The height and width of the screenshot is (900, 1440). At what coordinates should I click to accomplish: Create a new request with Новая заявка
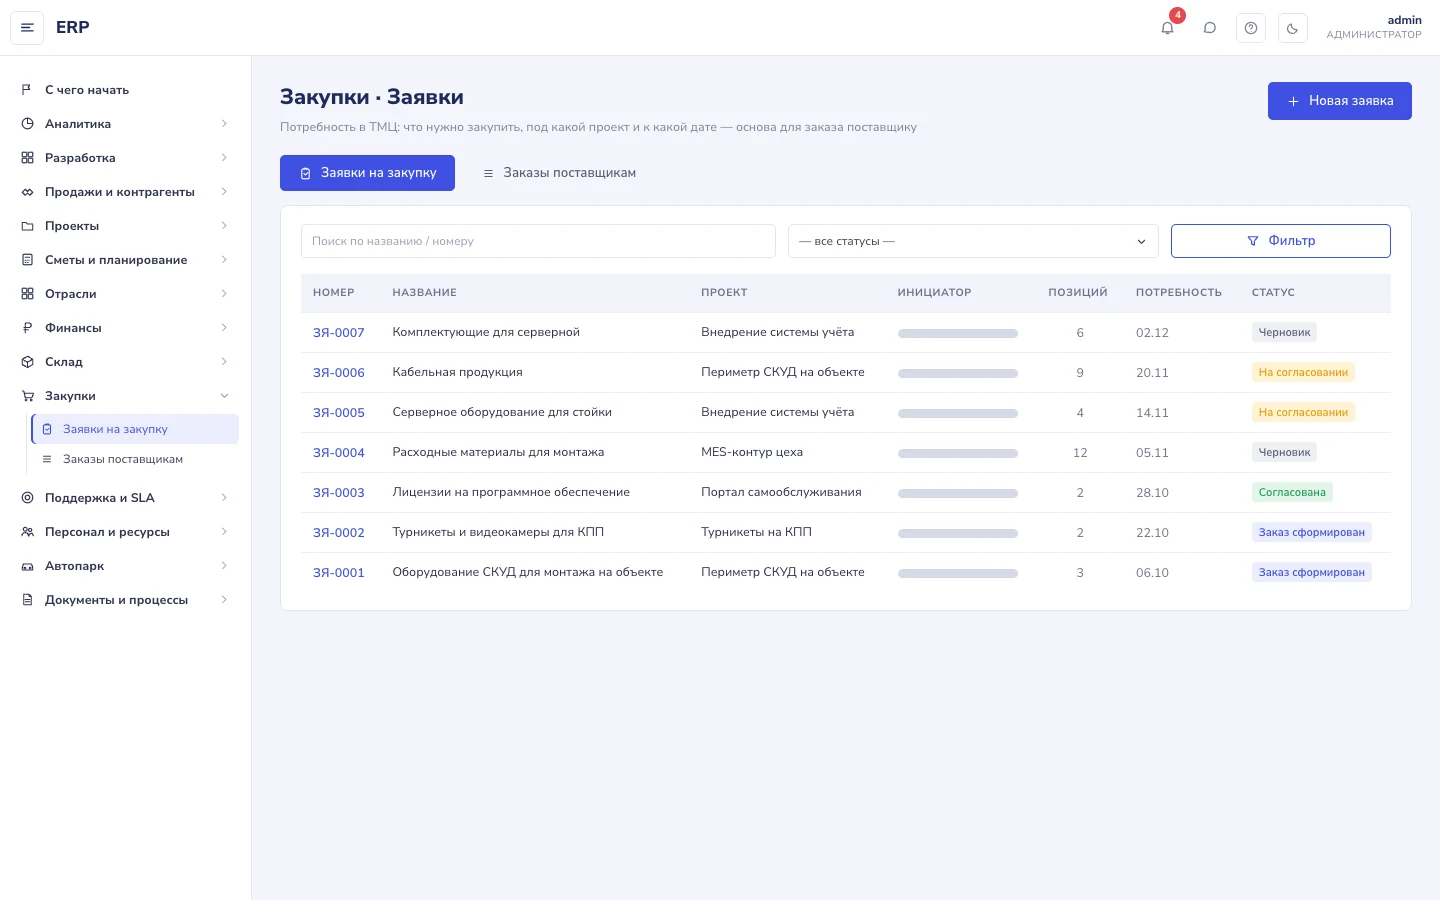pos(1339,101)
